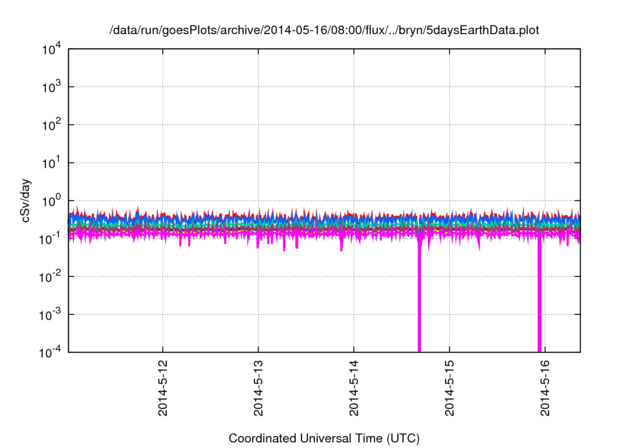Image resolution: width=640 pixels, height=448 pixels.
Task: Click the 10^2 y-axis tick label
Action: (x=51, y=125)
